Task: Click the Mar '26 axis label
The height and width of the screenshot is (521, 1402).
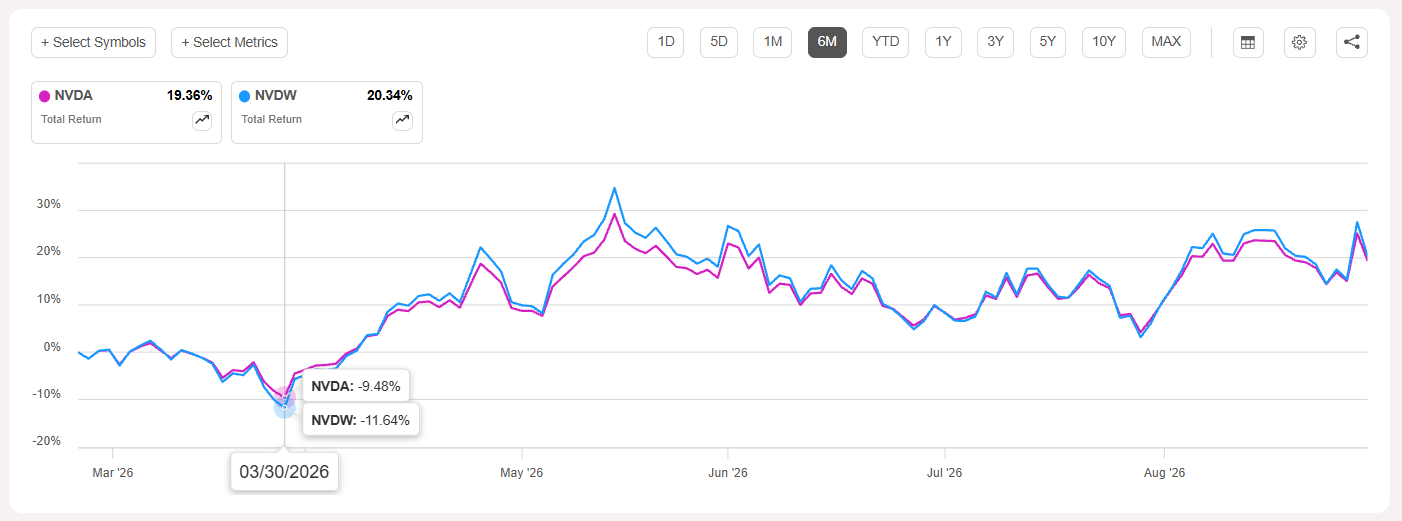Action: tap(112, 472)
